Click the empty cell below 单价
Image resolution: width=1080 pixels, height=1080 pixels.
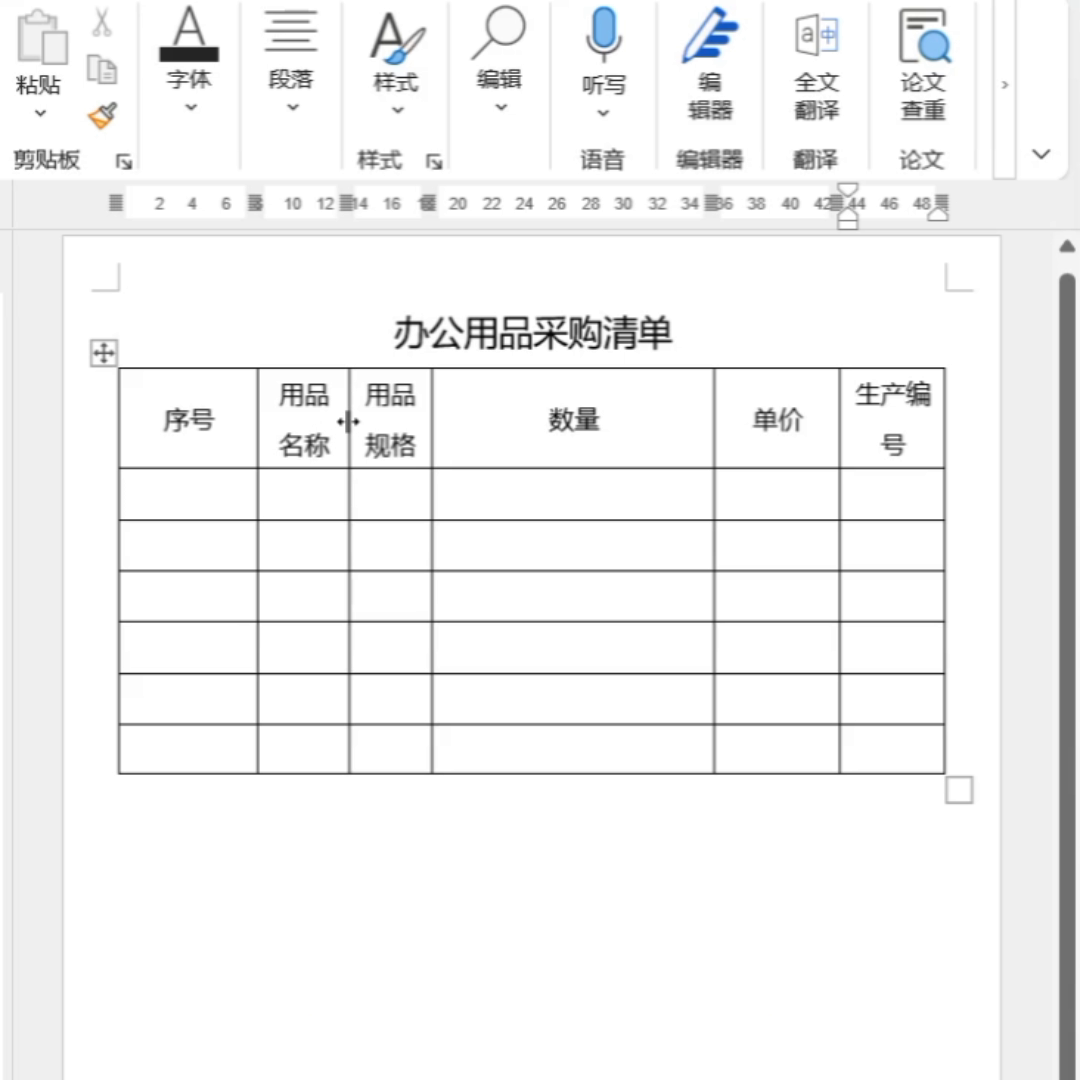(x=777, y=495)
